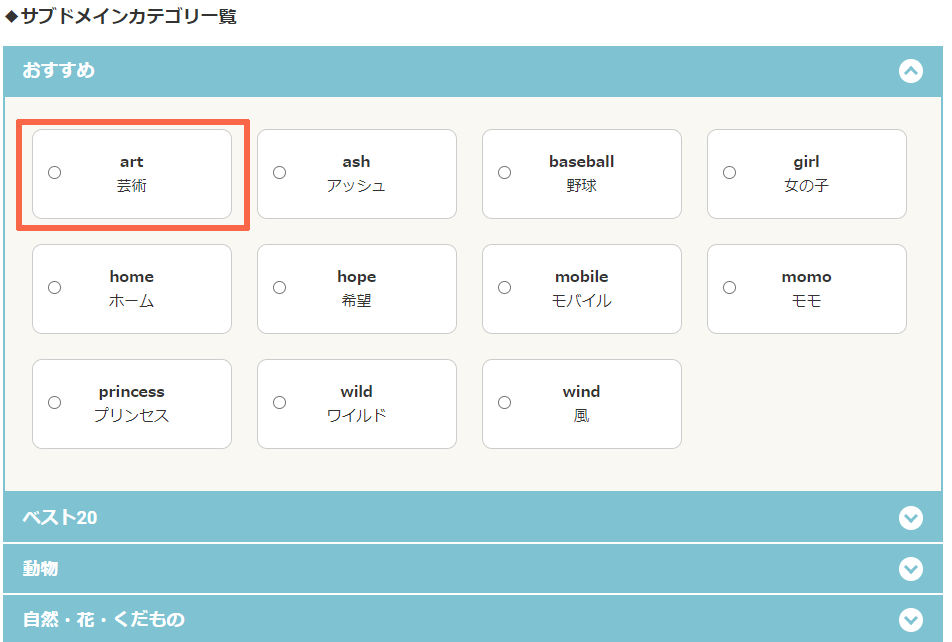
Task: Choose the baseball 野球 radio option
Action: 505,173
